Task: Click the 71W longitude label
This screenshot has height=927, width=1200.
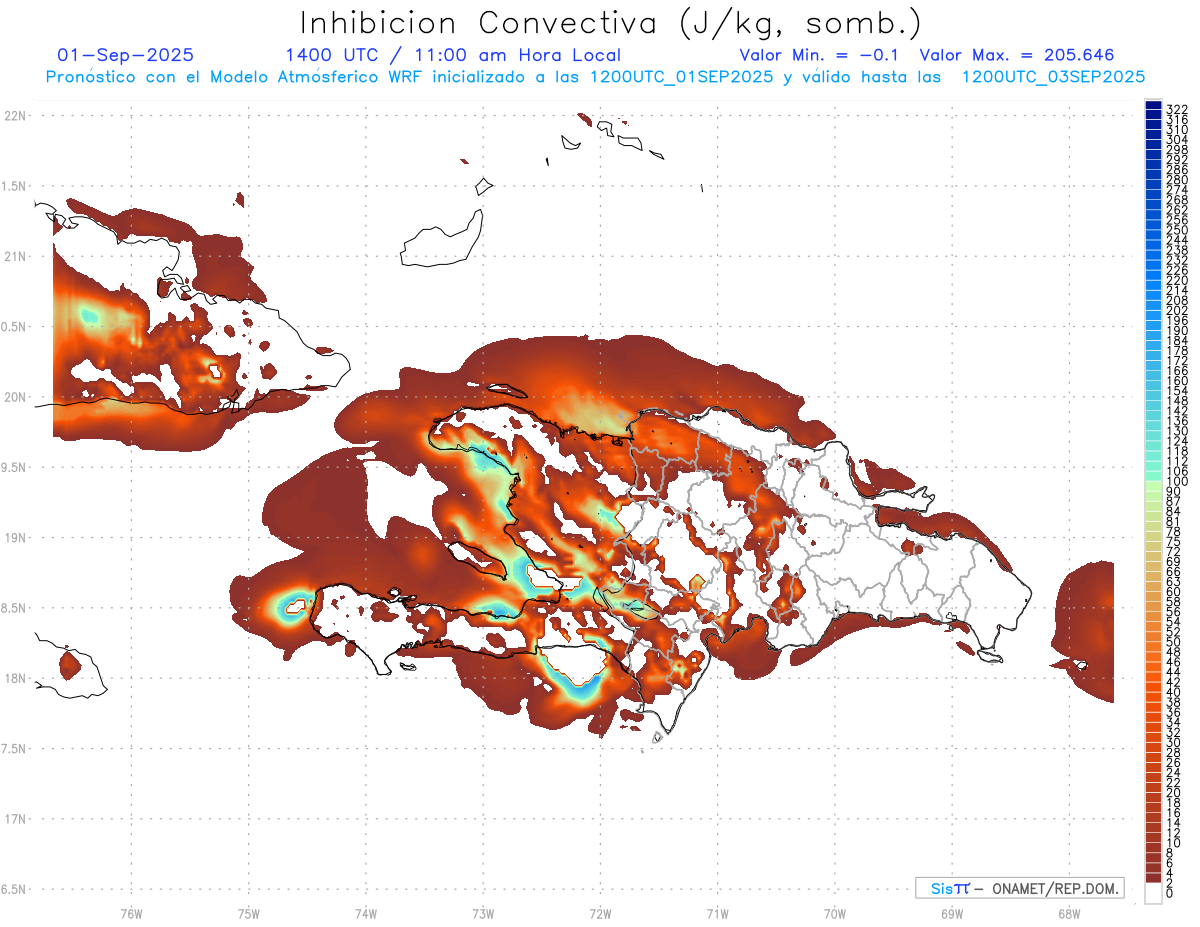Action: click(x=717, y=913)
